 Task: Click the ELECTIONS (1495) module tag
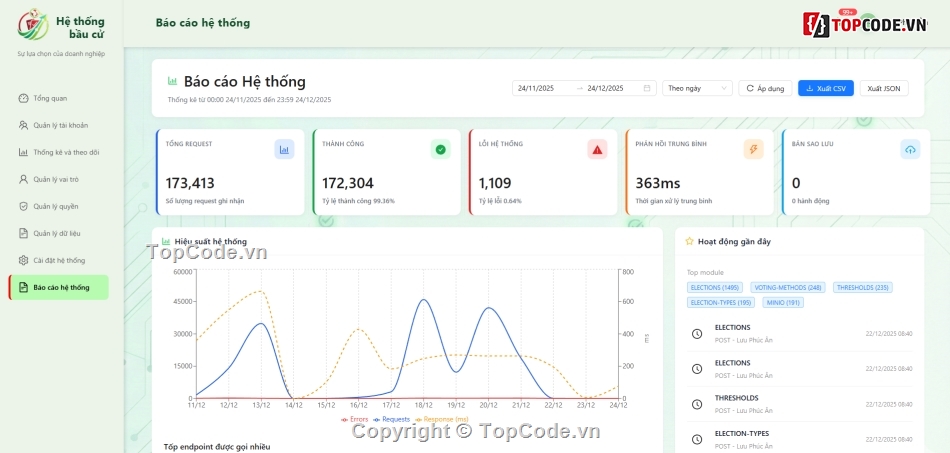click(715, 288)
